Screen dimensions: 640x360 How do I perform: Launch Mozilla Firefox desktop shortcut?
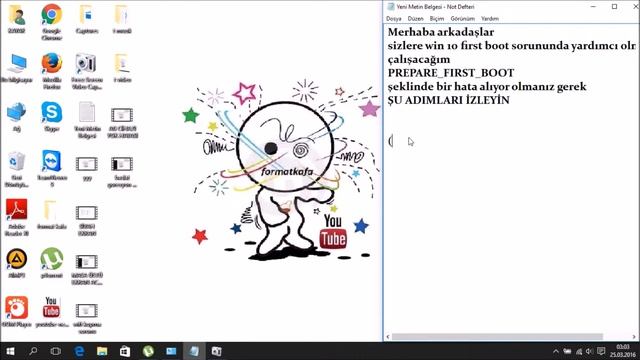click(x=51, y=70)
